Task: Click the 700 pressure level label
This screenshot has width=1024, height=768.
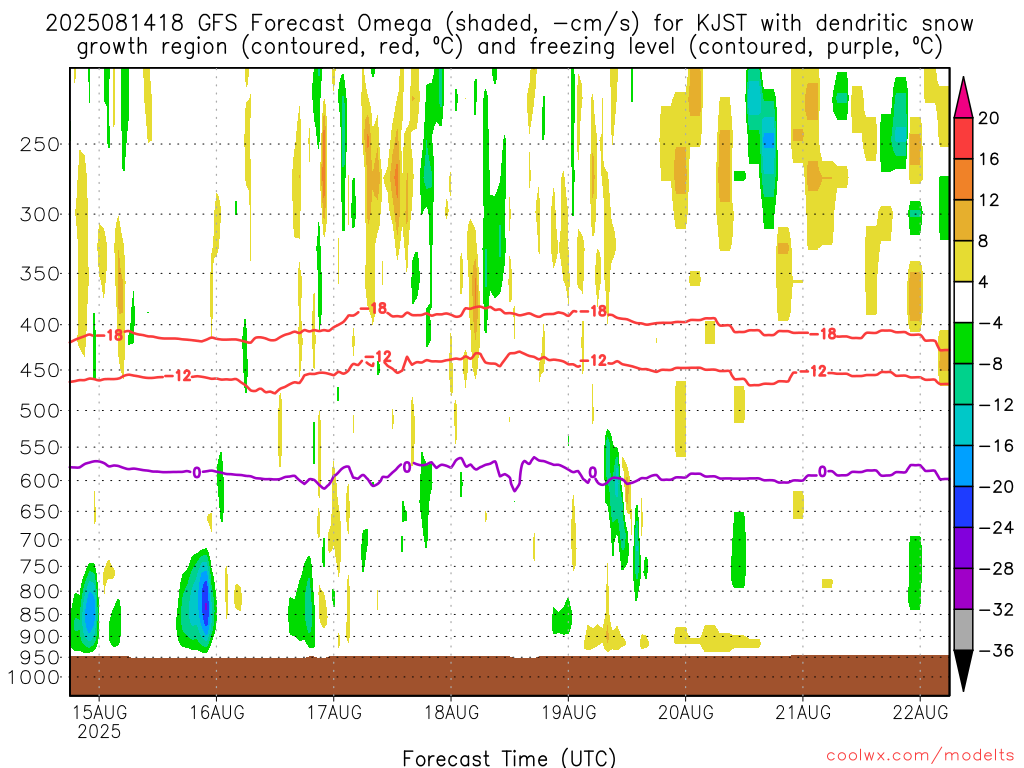Action: click(x=40, y=540)
